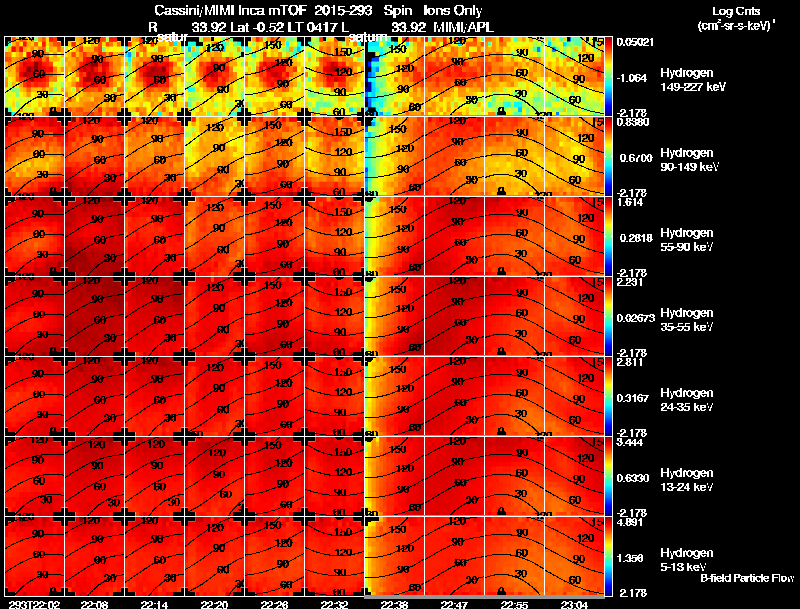Select the 'Hydrogen 55-90 keV' row label
This screenshot has width=800, height=609.
pyautogui.click(x=687, y=240)
